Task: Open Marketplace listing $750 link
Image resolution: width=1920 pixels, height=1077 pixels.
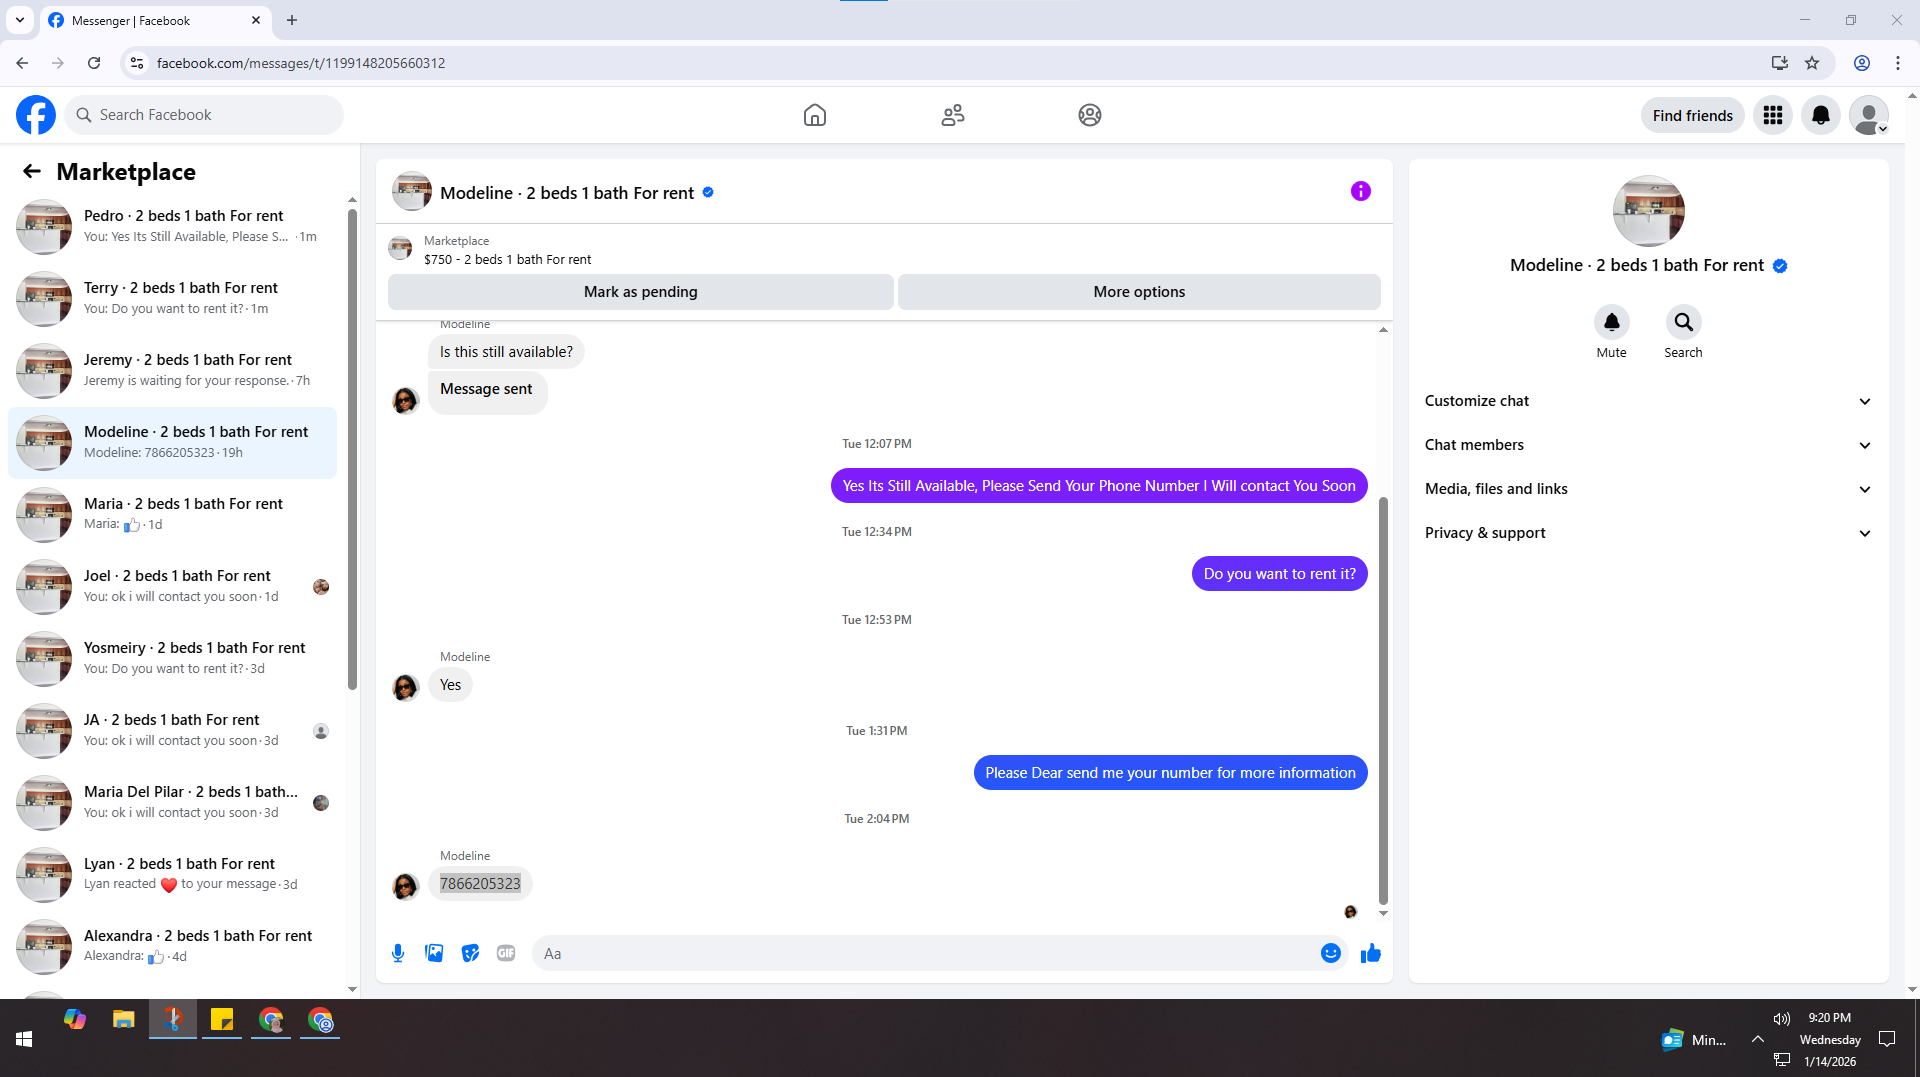Action: click(507, 259)
